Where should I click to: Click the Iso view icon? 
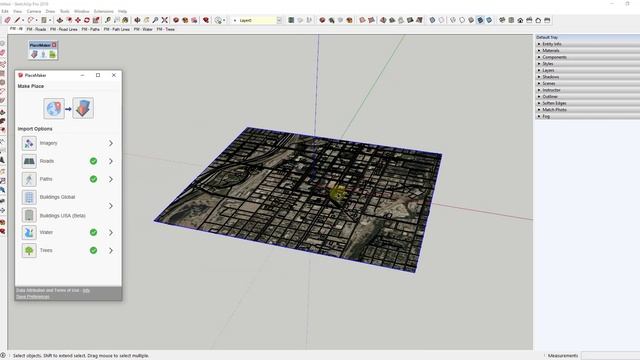click(x=502, y=20)
